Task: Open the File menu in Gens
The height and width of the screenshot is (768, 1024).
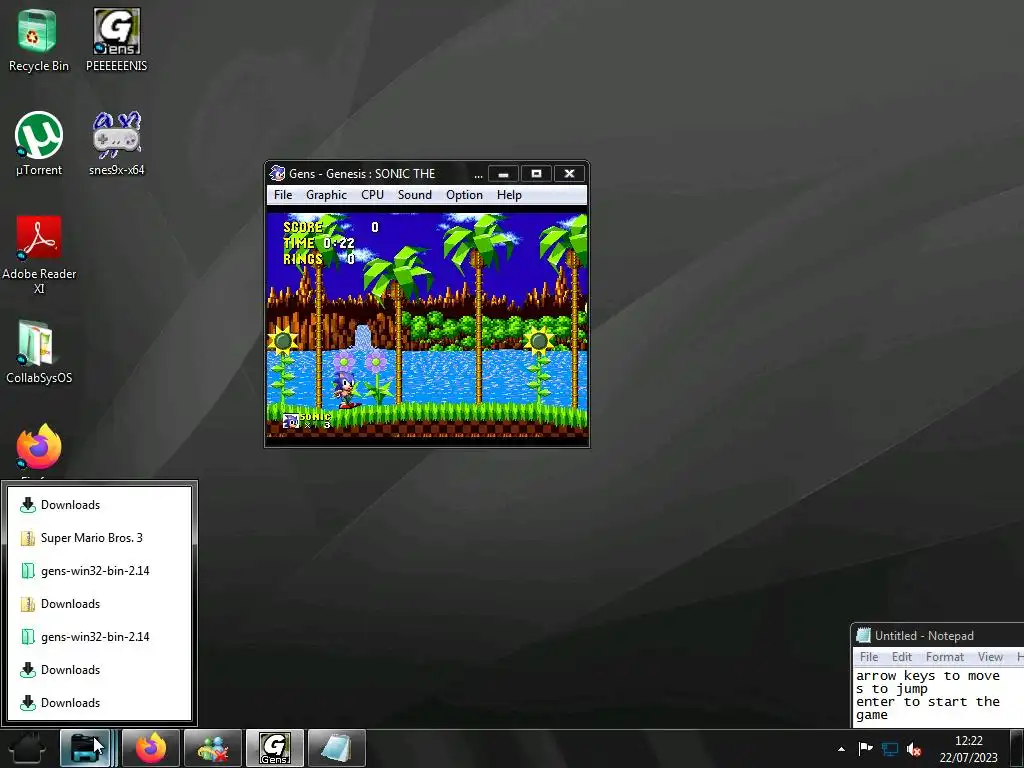Action: [283, 195]
